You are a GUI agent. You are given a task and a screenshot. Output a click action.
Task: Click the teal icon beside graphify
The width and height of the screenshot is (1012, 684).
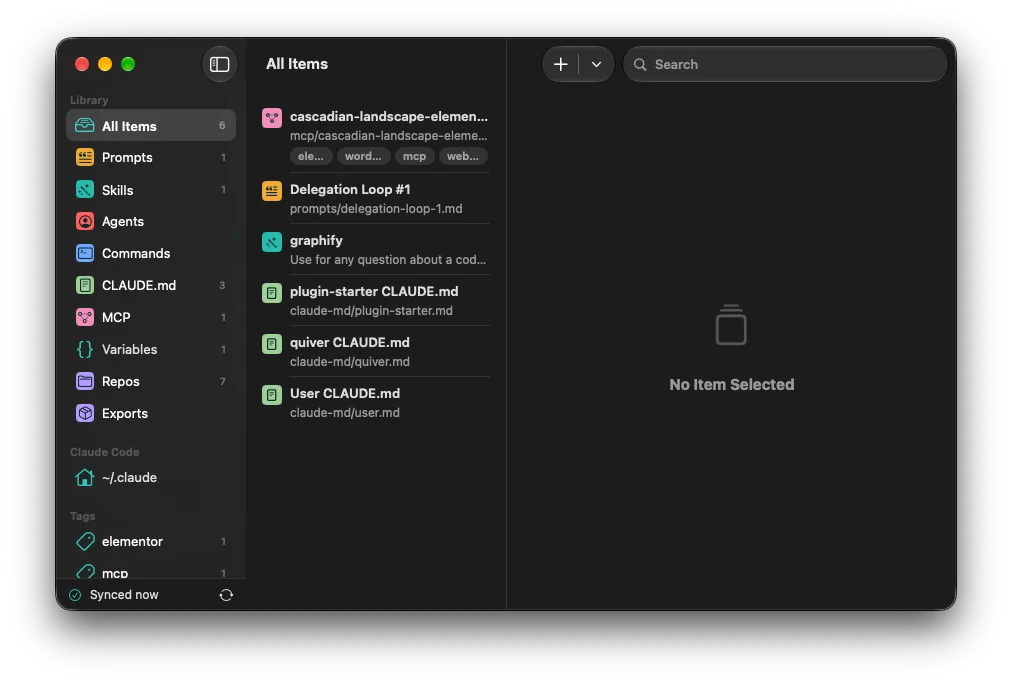point(272,241)
